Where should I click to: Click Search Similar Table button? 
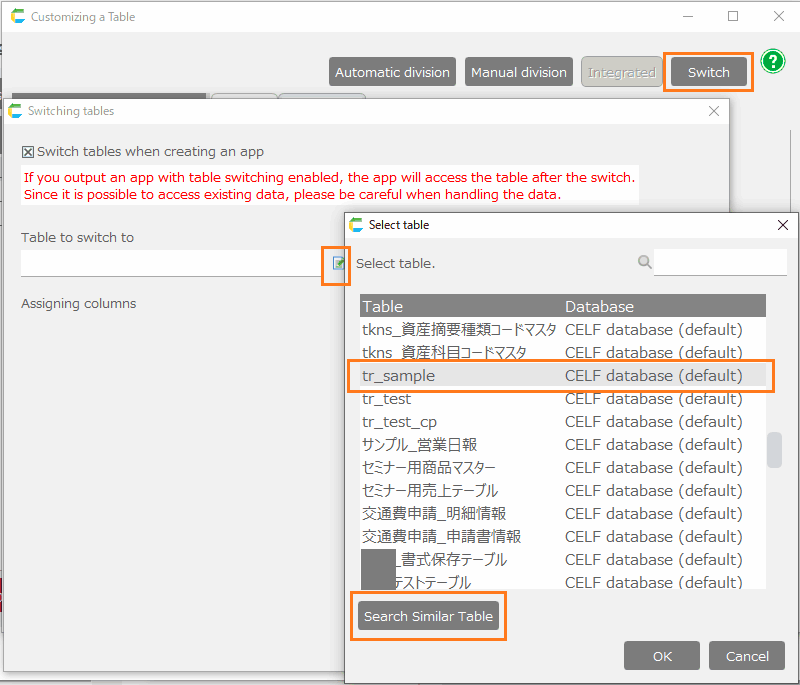coord(428,616)
